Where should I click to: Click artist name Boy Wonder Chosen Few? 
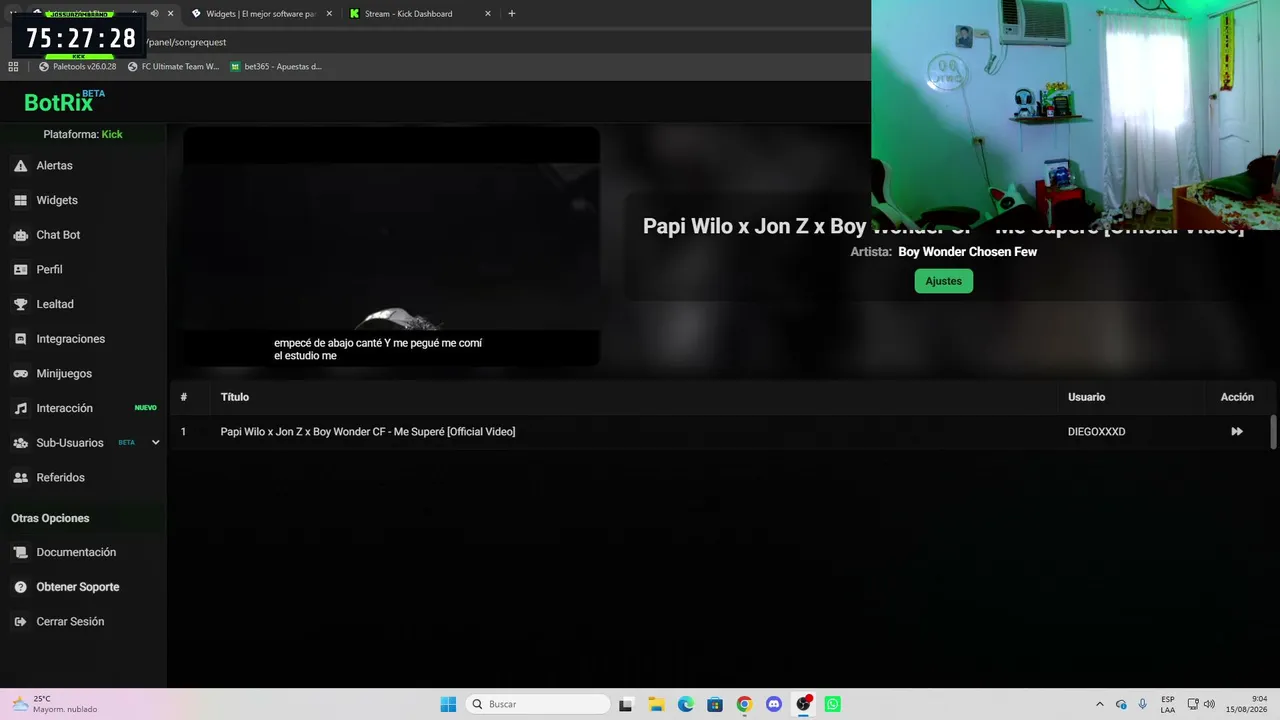(967, 252)
